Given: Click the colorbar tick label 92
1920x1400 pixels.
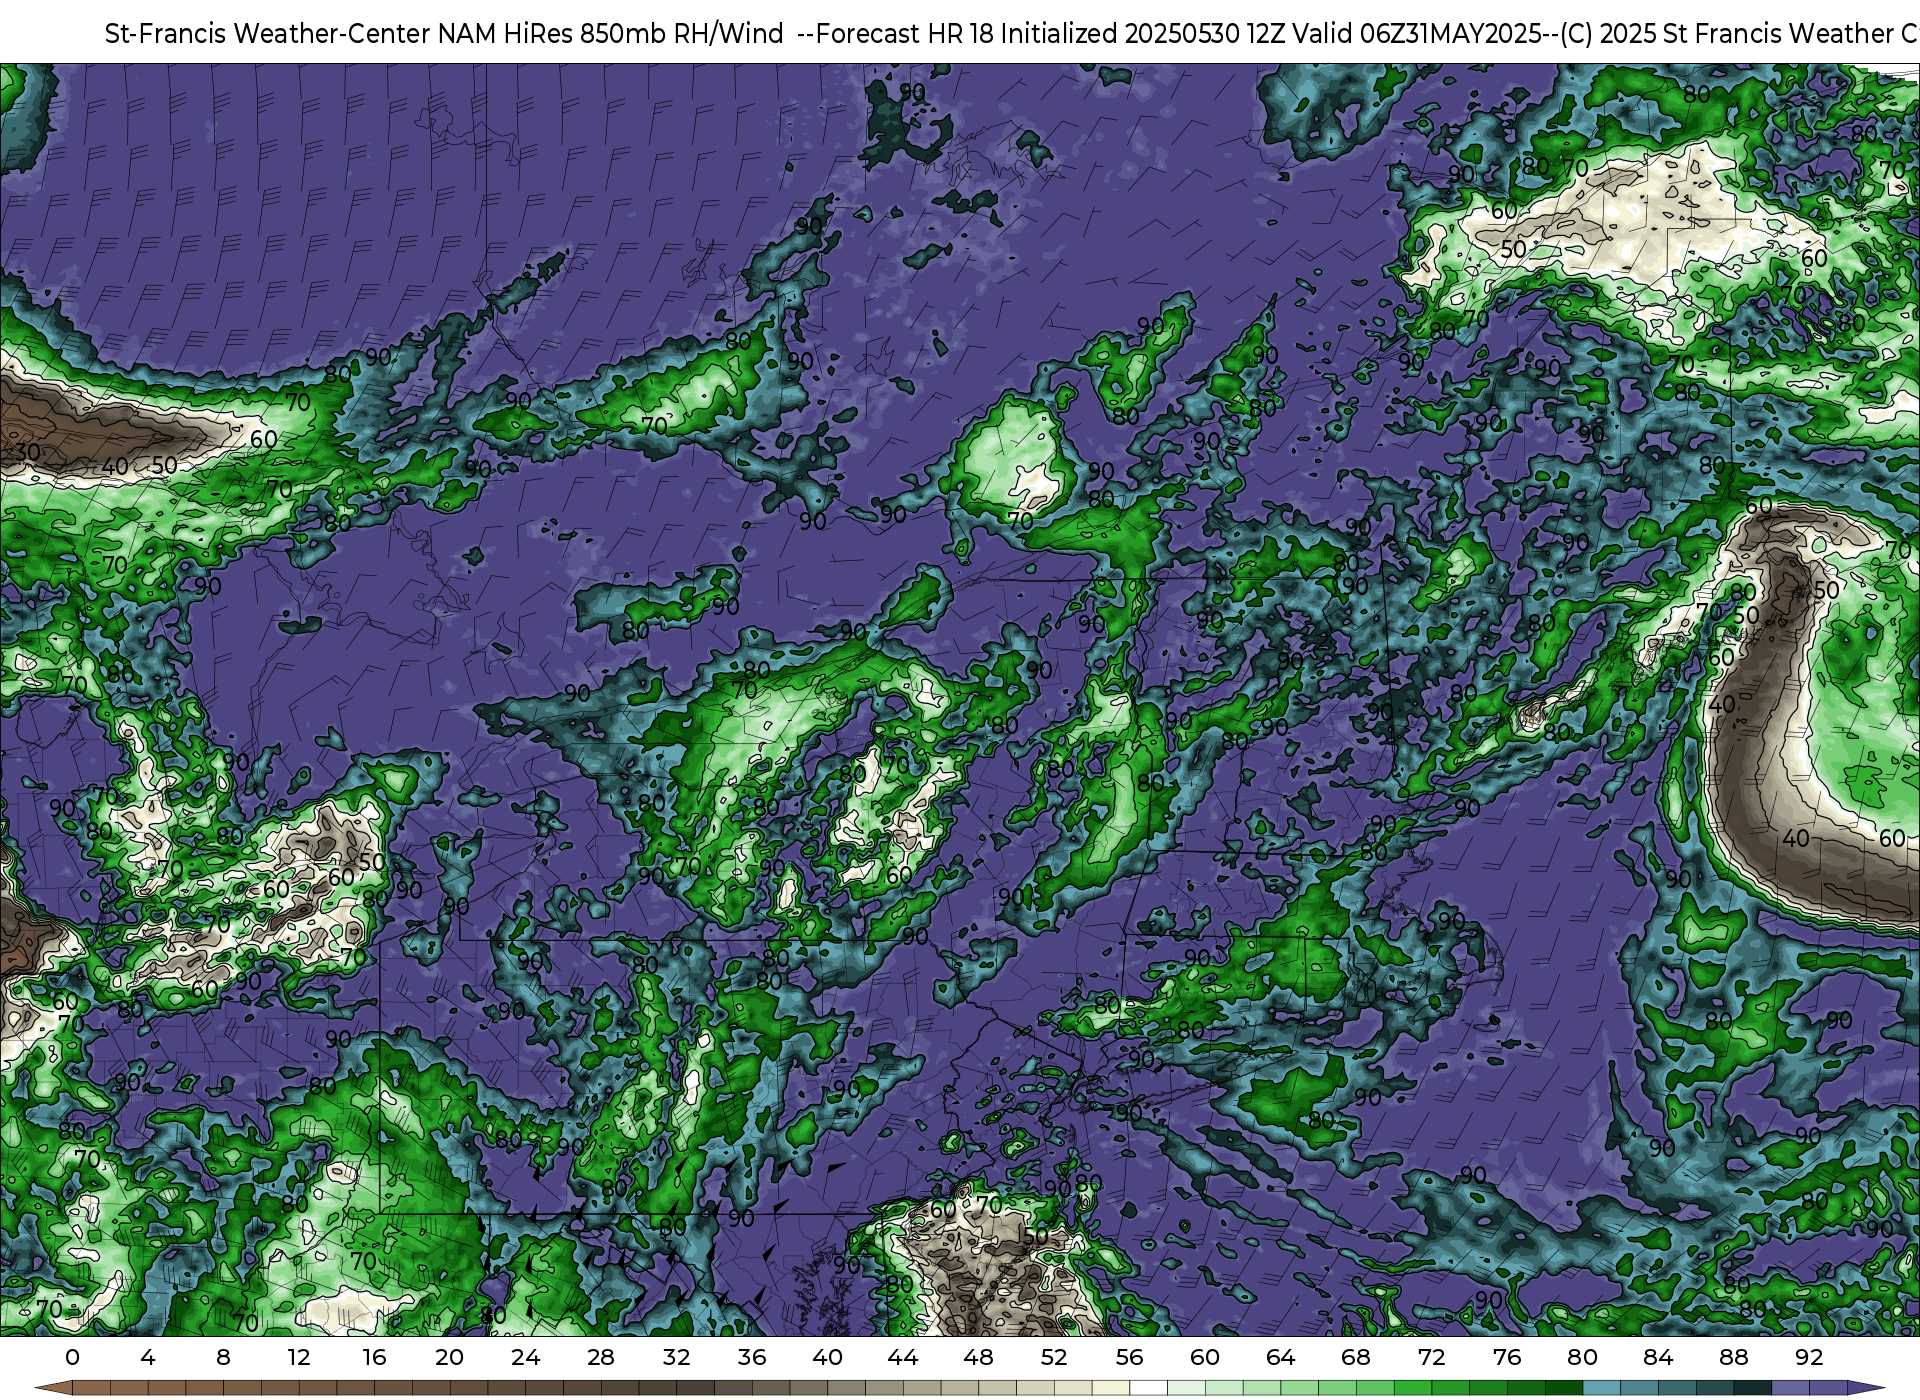Looking at the screenshot, I should coord(1809,1357).
